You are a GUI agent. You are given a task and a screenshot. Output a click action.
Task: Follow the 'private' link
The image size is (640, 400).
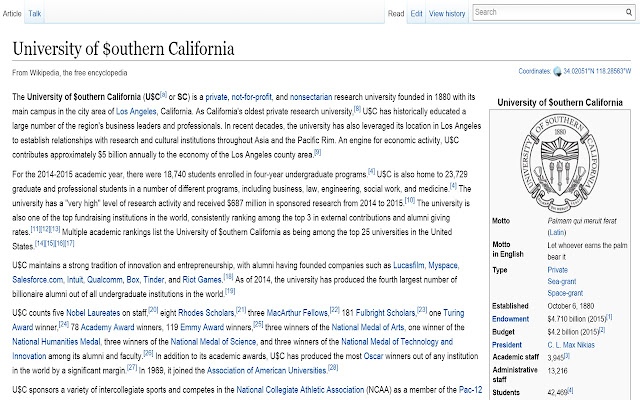click(216, 97)
